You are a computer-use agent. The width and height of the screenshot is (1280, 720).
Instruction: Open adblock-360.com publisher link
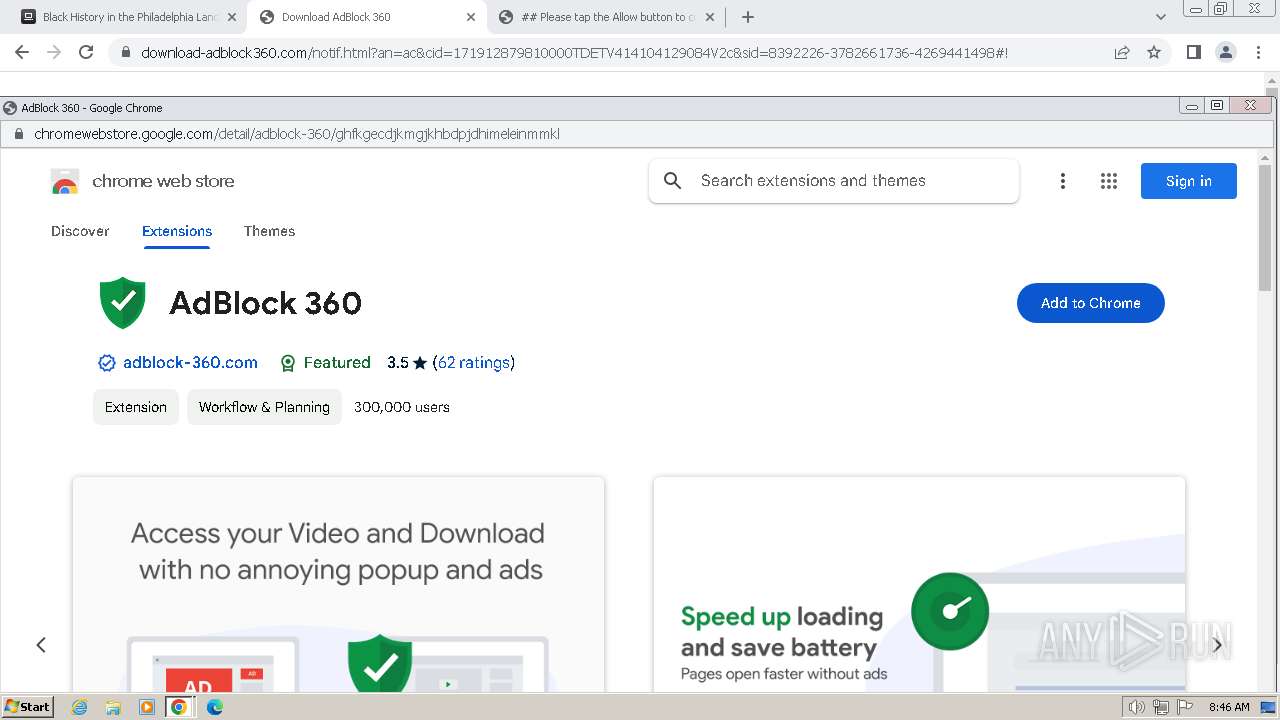190,363
